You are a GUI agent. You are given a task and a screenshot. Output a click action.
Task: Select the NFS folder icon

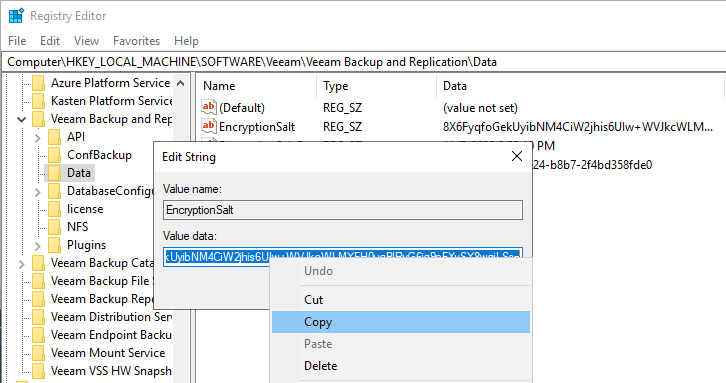click(x=54, y=227)
